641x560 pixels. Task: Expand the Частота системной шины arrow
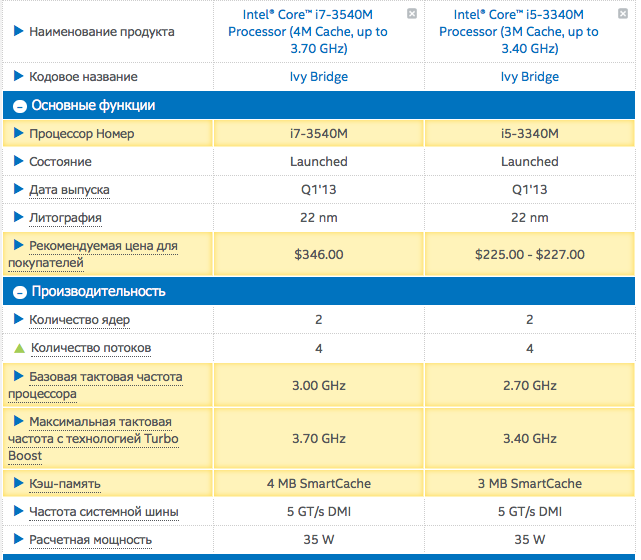[x=18, y=511]
